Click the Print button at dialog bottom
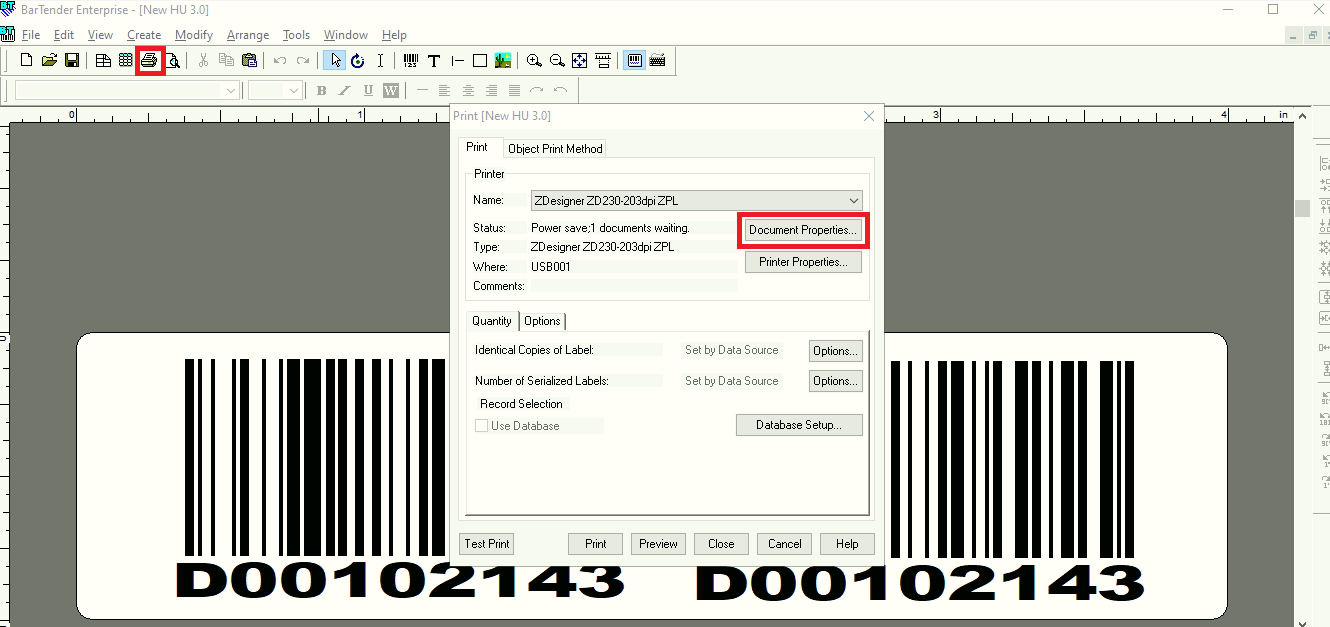 tap(596, 544)
